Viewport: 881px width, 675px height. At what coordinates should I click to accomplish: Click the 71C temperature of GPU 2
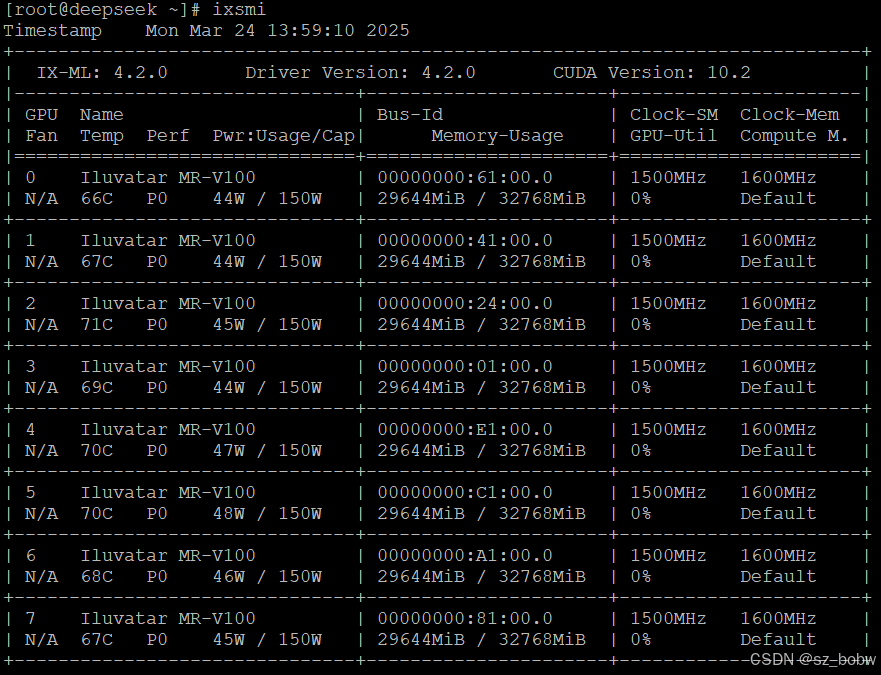point(97,324)
